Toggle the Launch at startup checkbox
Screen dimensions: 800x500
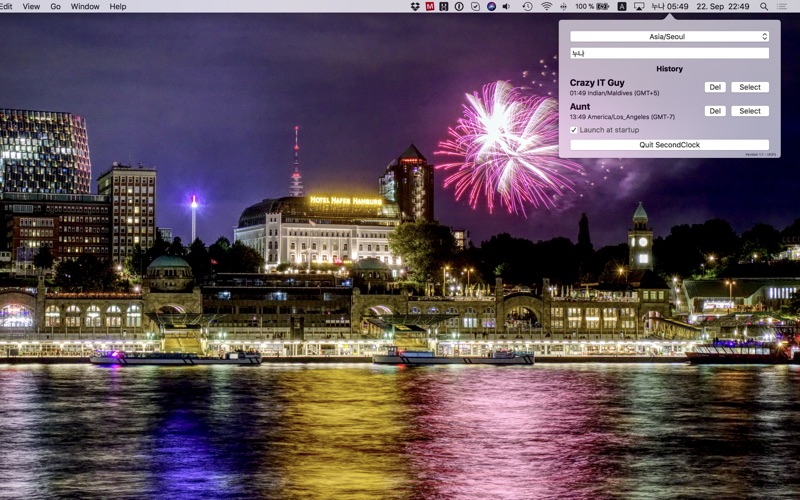pos(574,130)
